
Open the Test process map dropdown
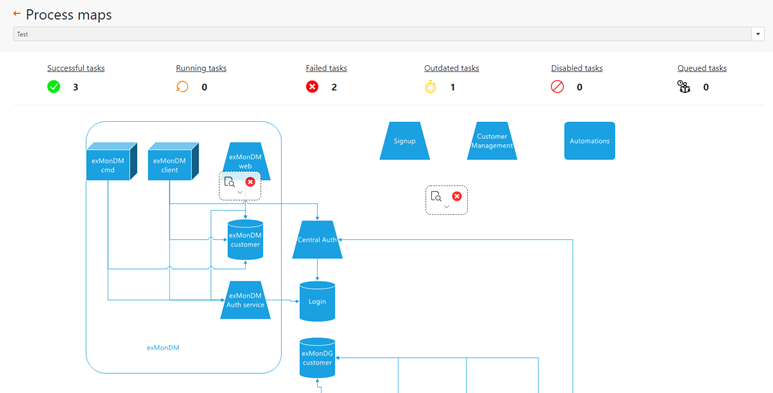coord(388,34)
